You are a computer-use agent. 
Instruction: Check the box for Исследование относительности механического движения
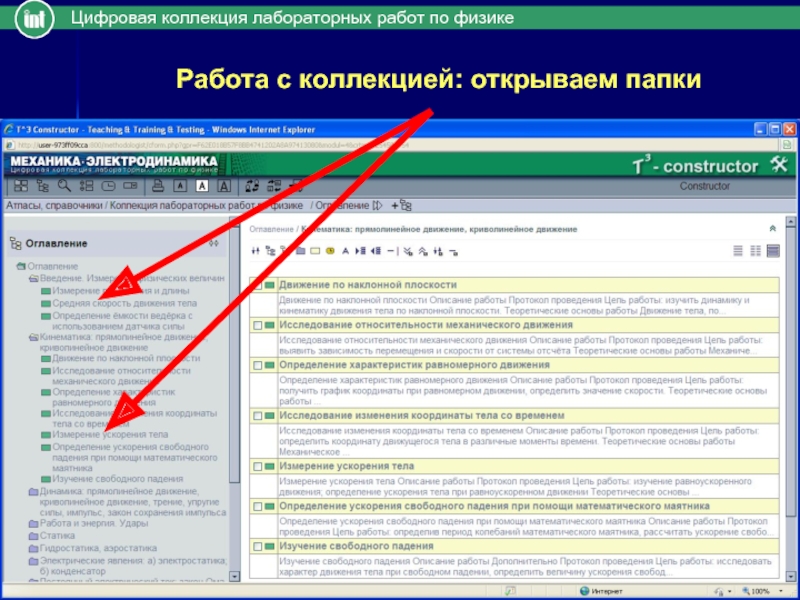click(x=258, y=325)
